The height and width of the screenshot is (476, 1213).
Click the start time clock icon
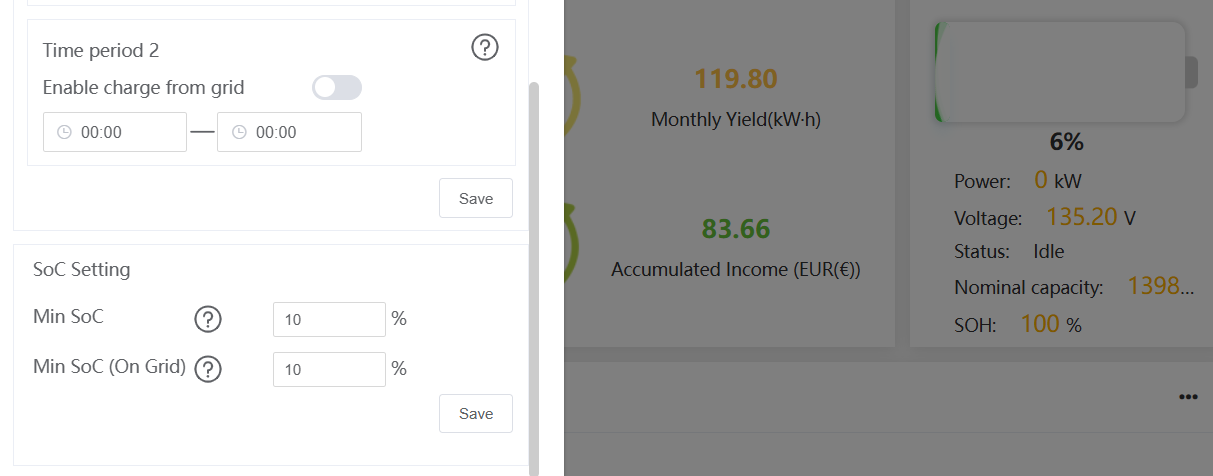point(65,132)
